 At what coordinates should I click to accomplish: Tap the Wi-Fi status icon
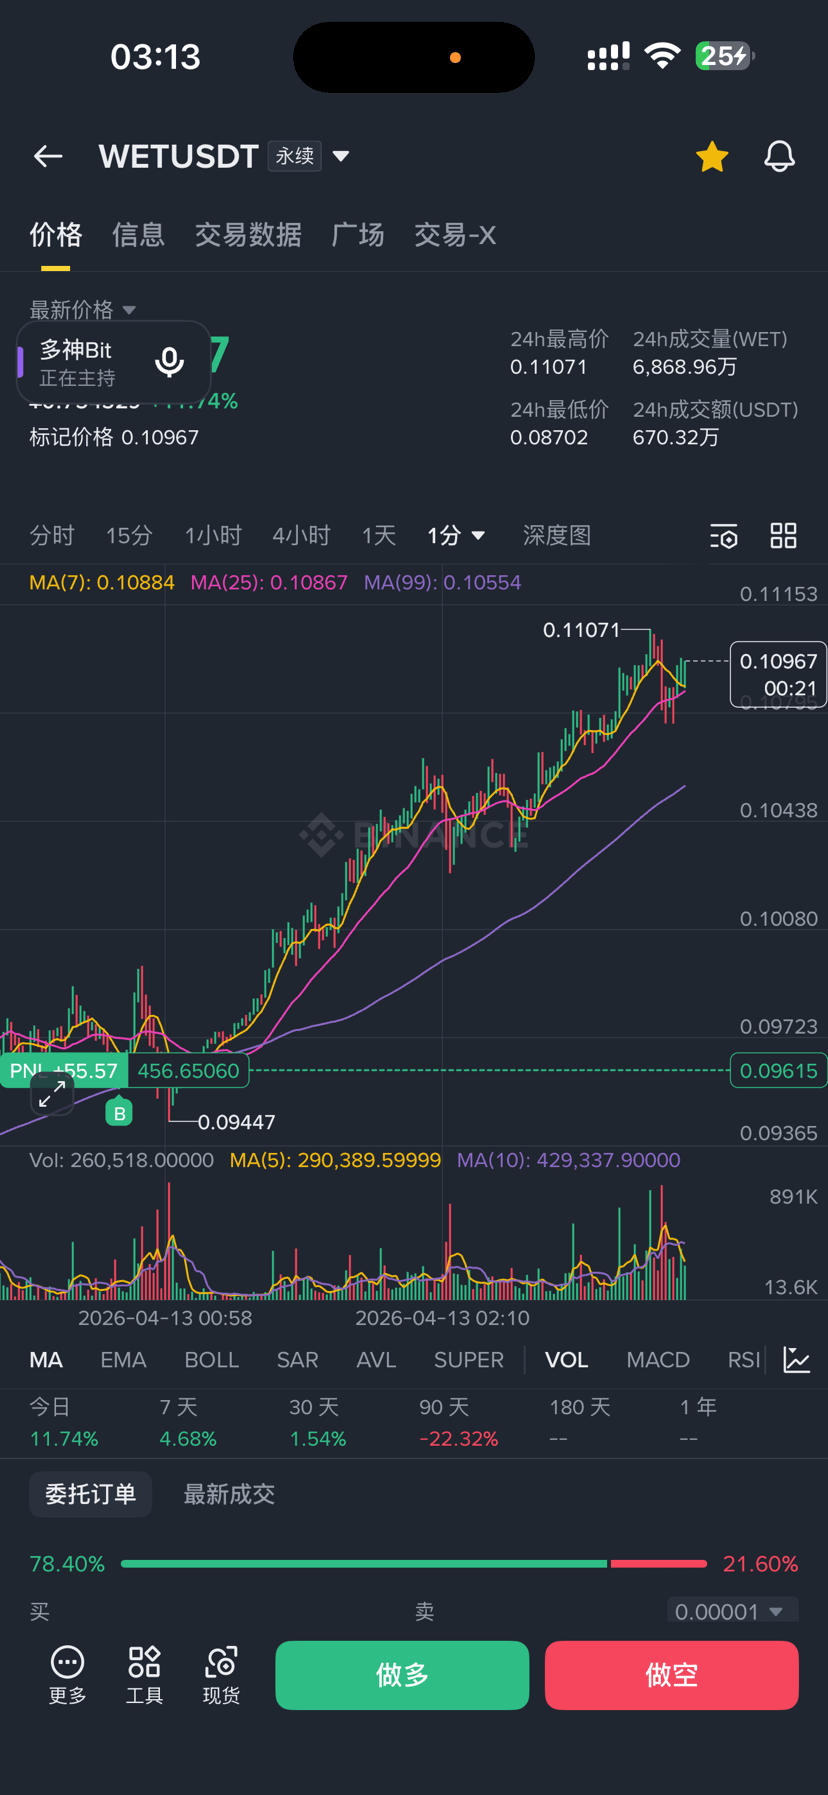point(662,56)
